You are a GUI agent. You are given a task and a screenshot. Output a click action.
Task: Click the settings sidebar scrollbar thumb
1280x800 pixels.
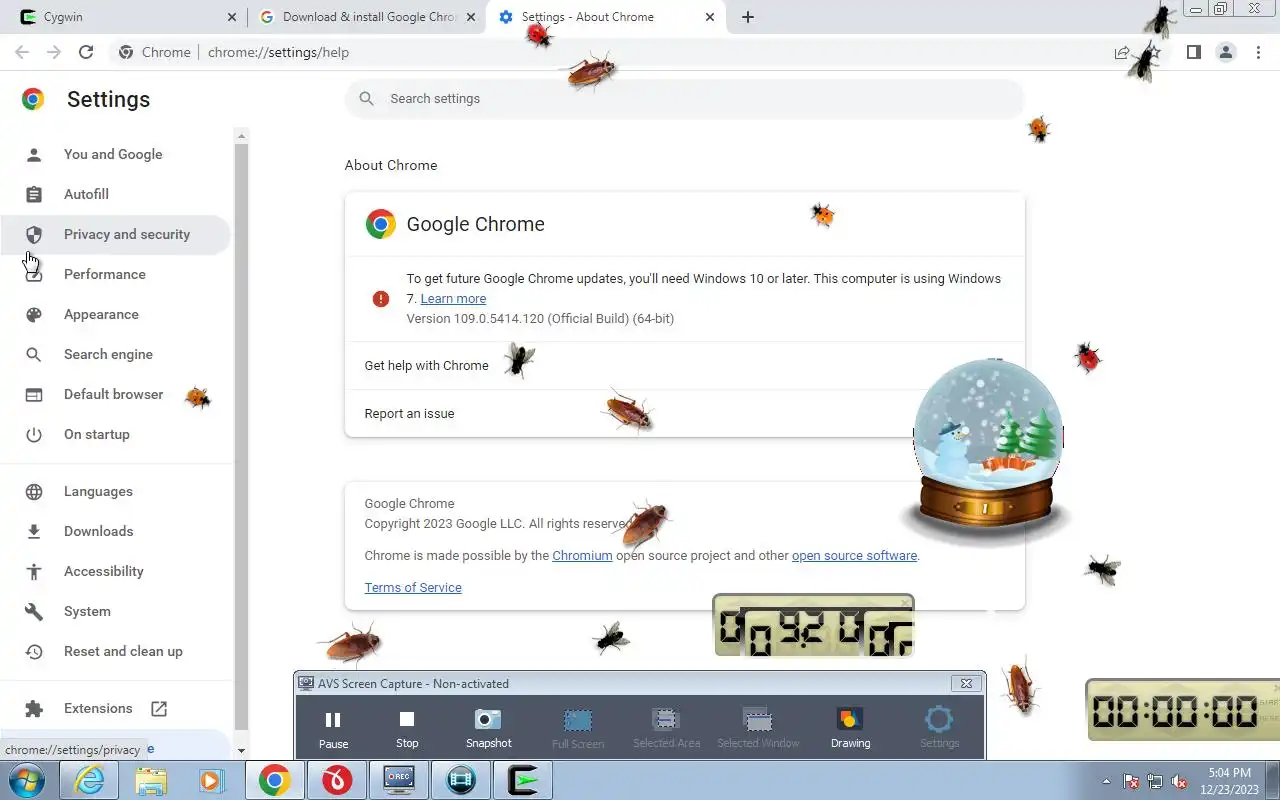[x=241, y=435]
